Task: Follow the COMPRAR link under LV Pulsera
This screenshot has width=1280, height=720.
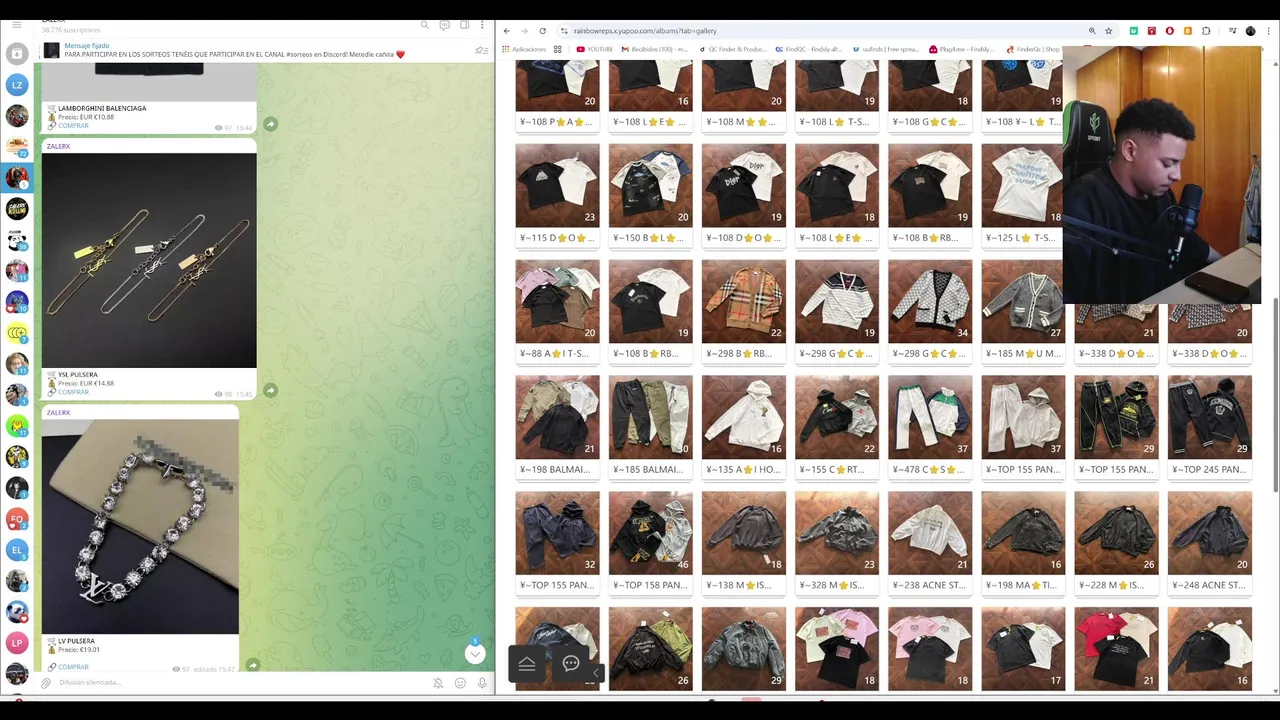Action: (x=73, y=667)
